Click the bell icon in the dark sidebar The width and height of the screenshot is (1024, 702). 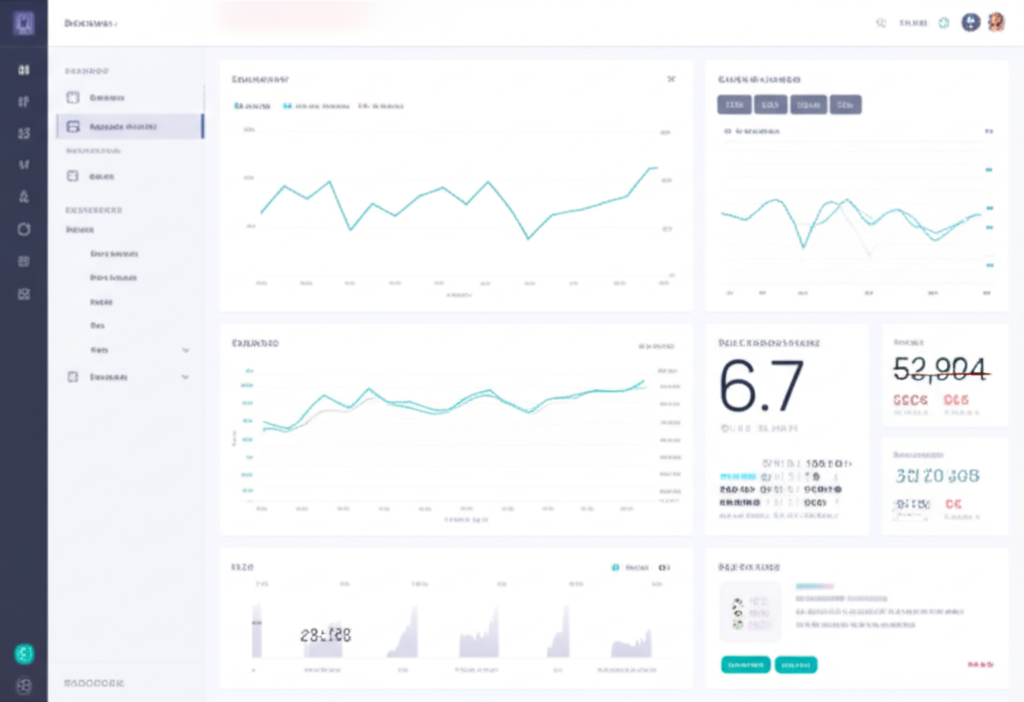click(x=24, y=196)
